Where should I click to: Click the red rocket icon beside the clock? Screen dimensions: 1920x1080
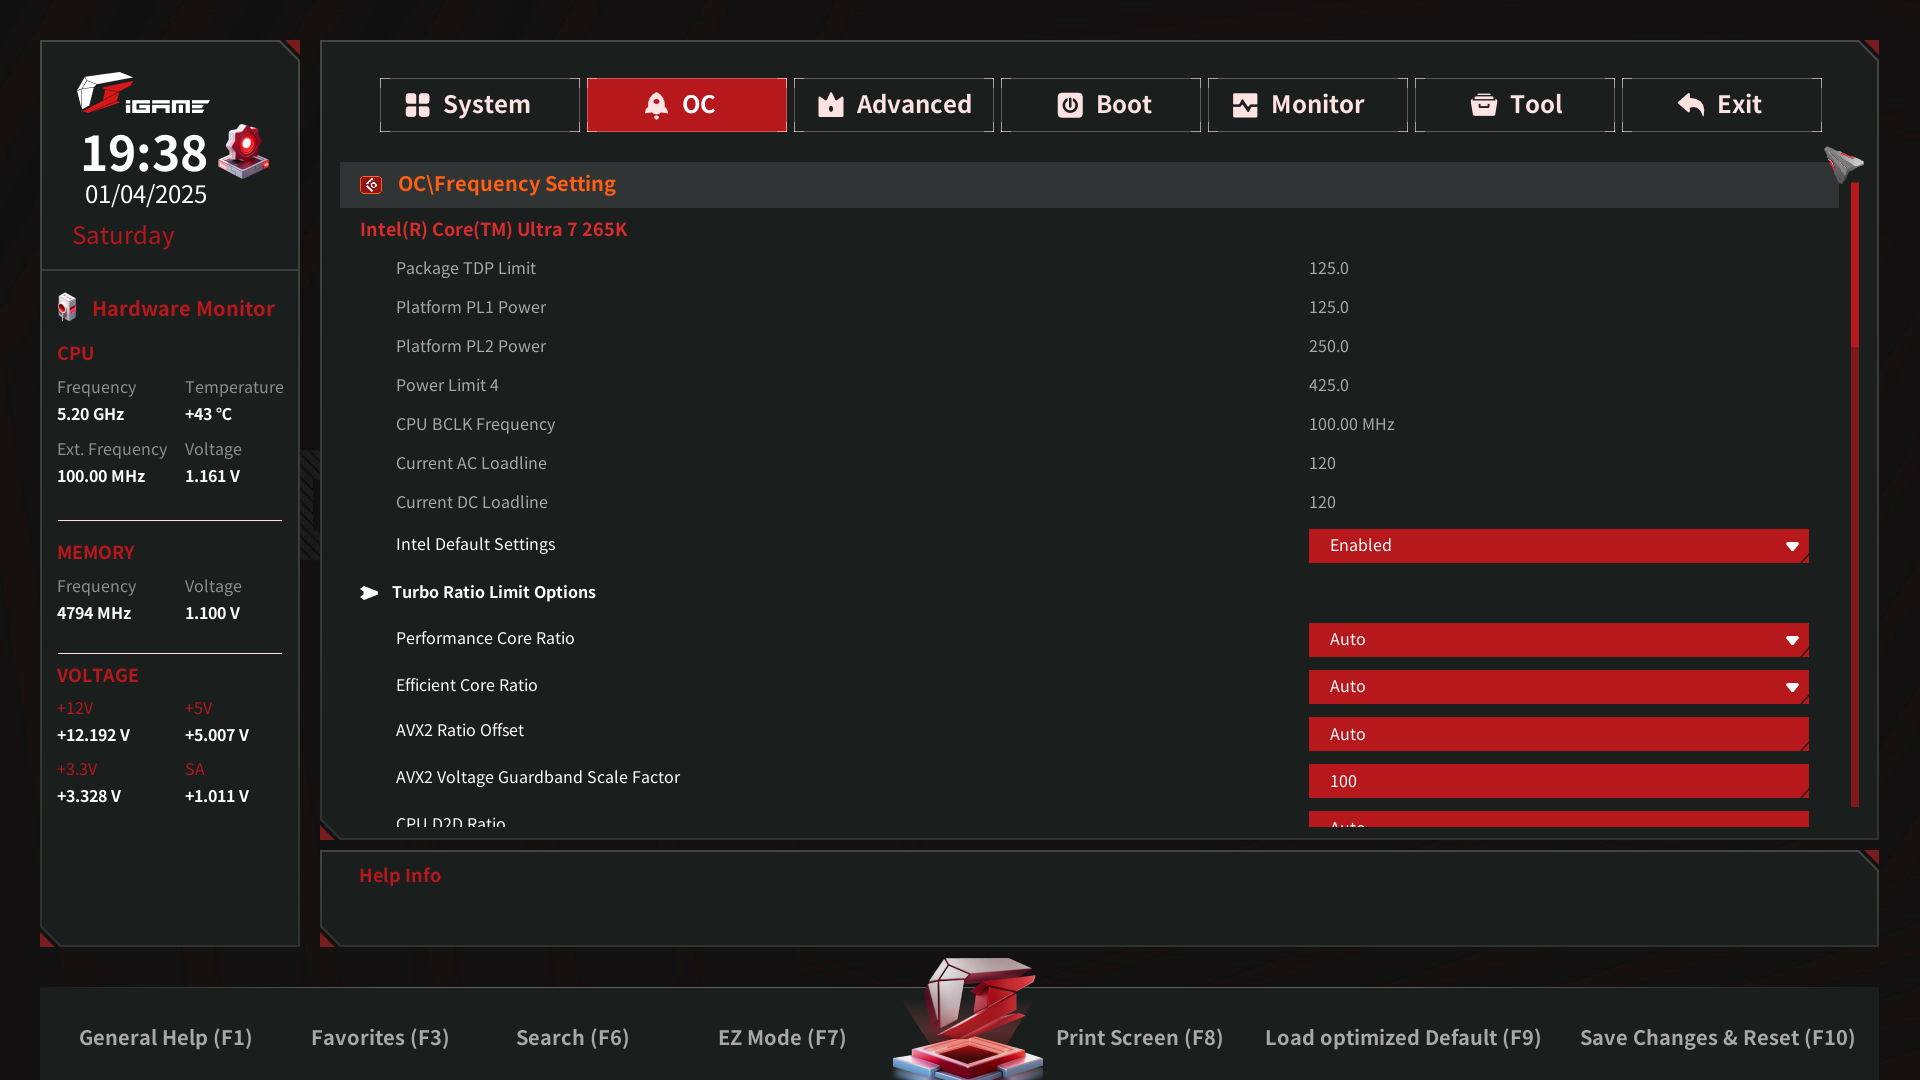click(x=244, y=151)
